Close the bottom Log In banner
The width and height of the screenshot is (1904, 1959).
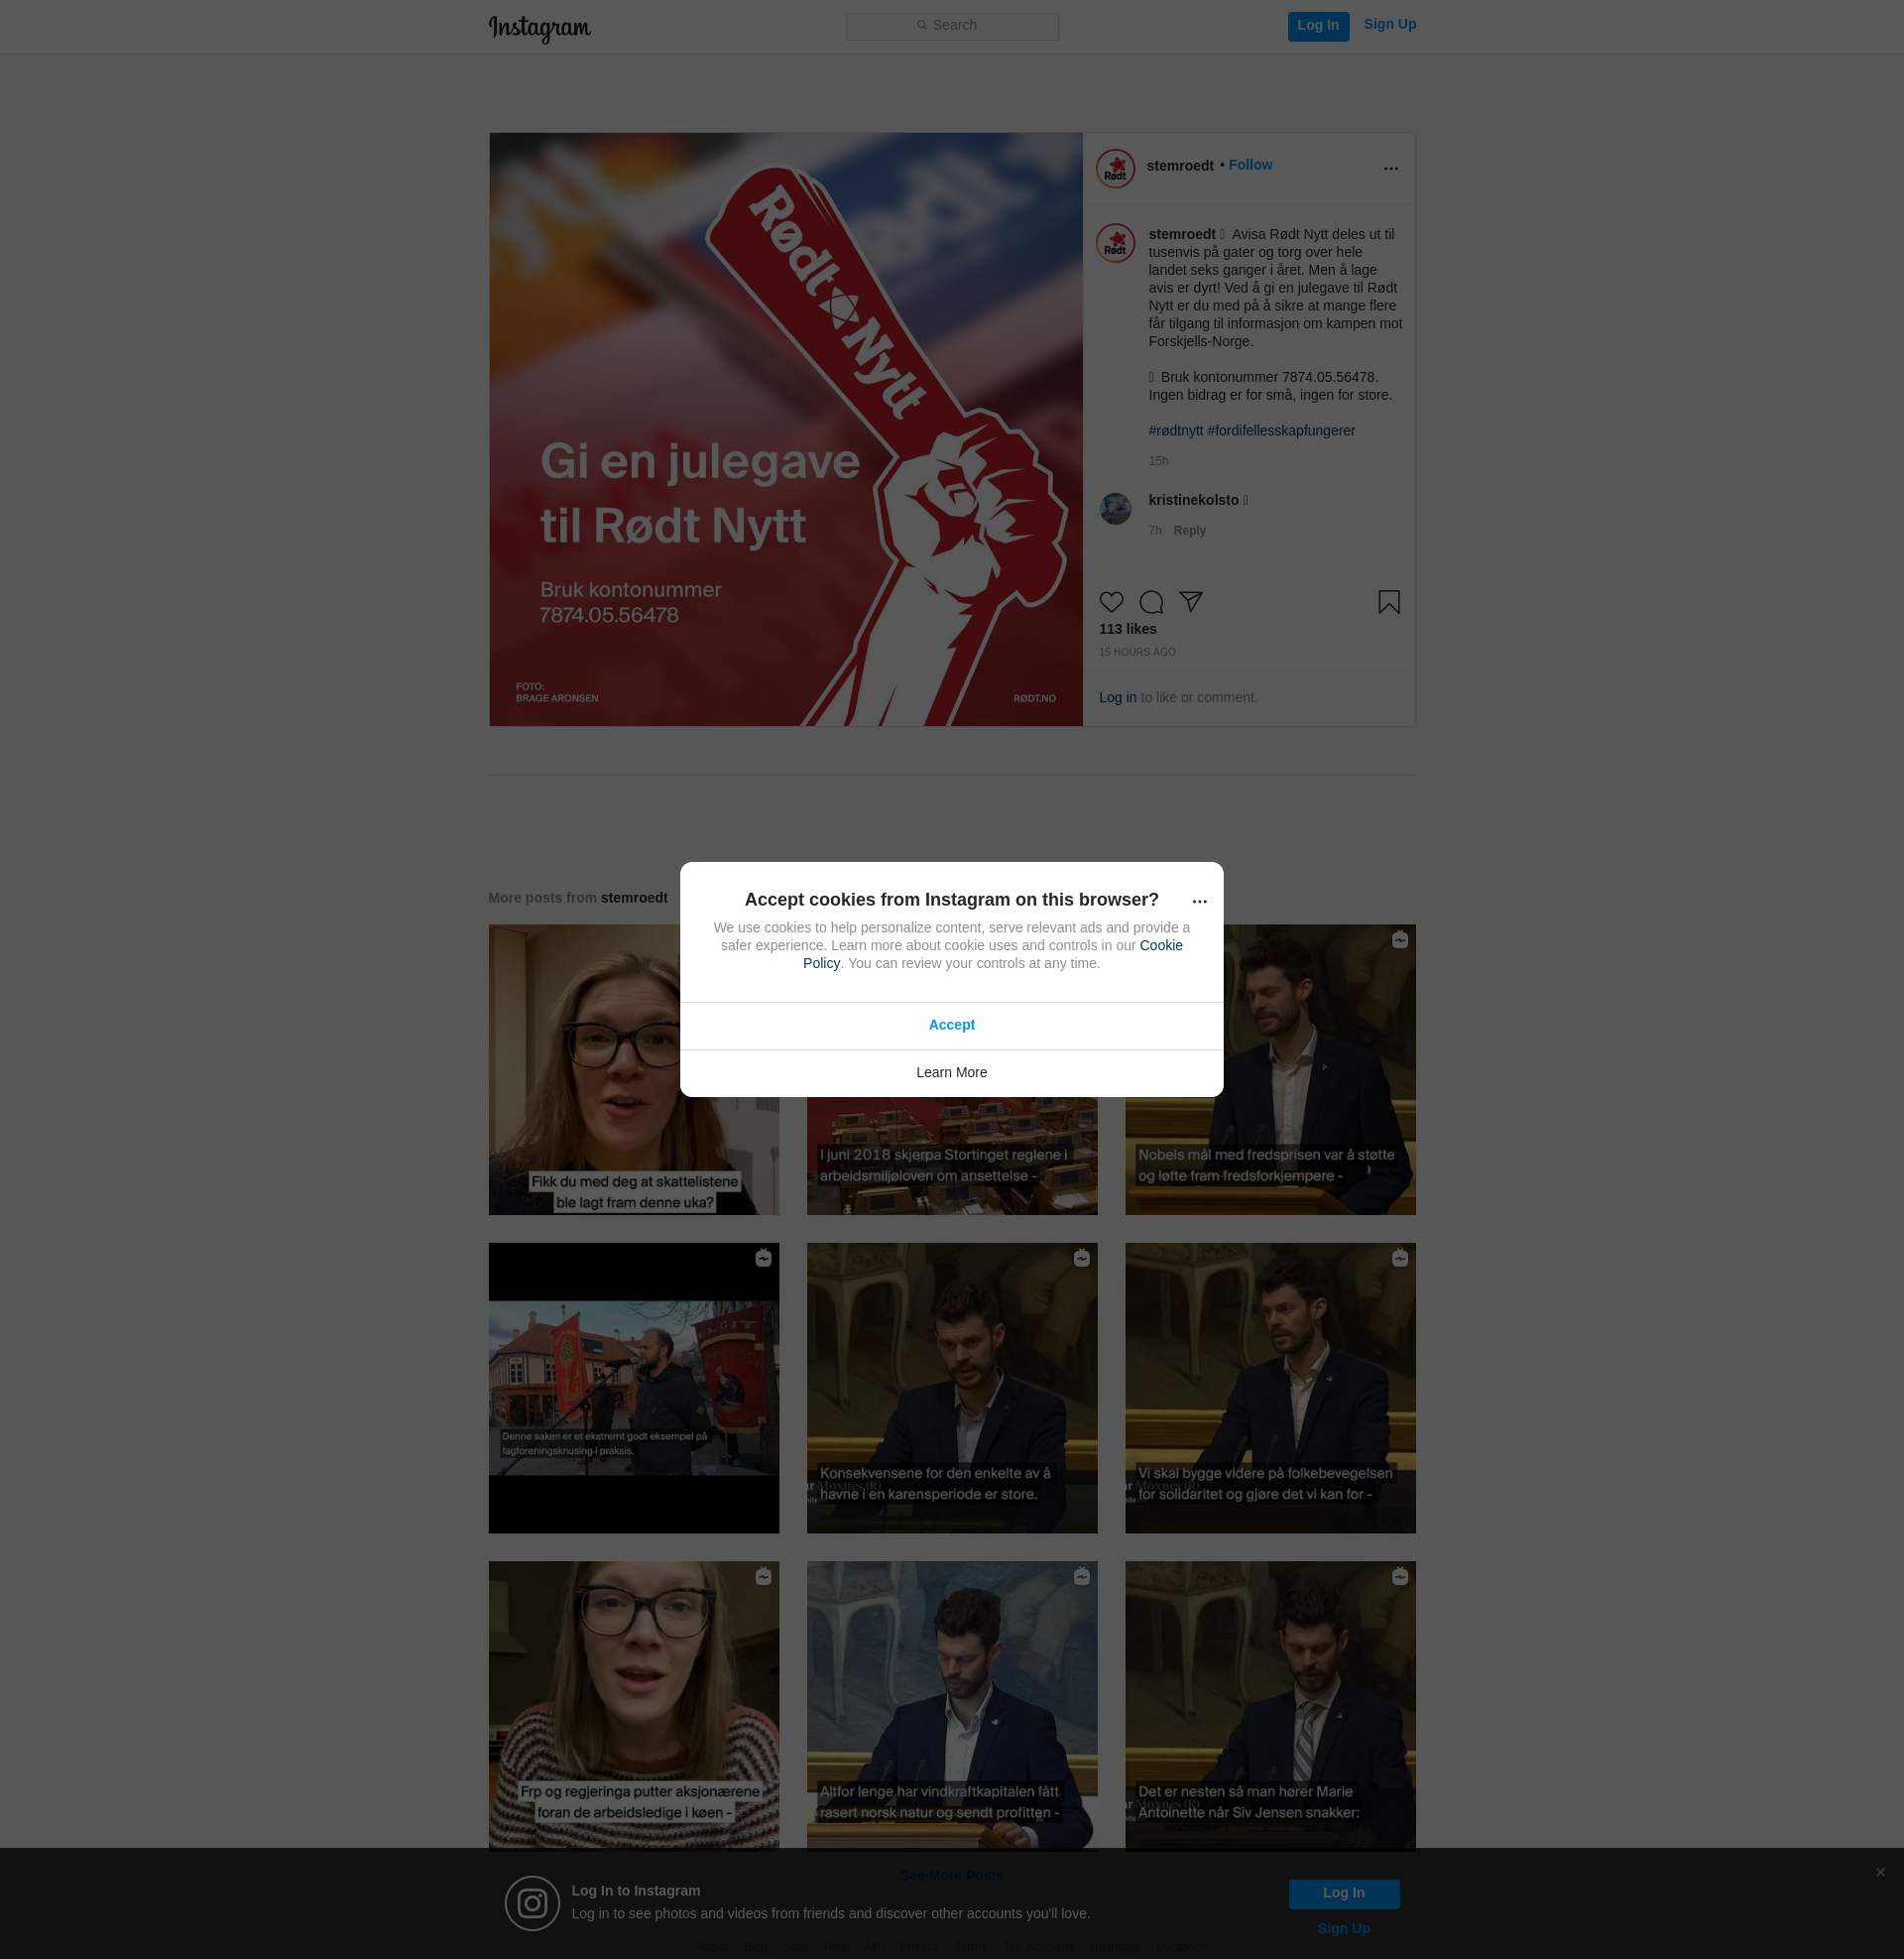(1880, 1873)
